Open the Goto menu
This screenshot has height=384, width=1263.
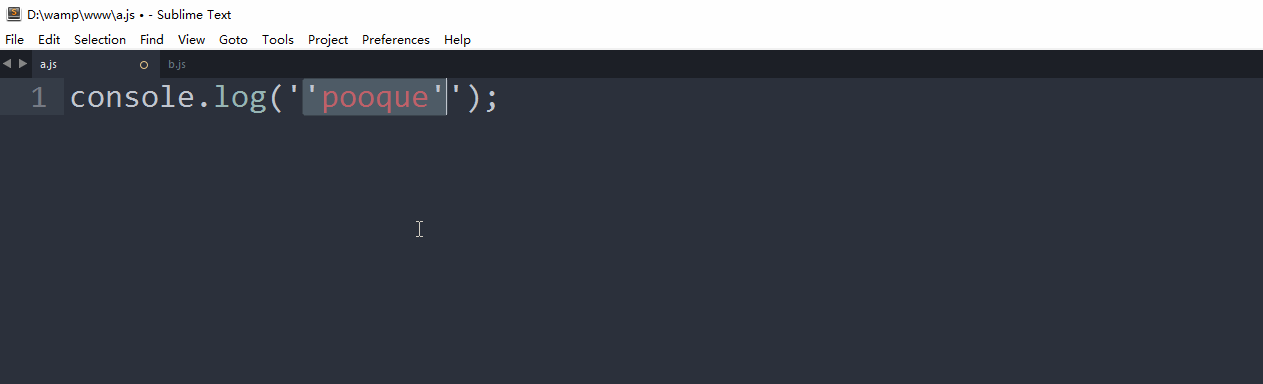tap(233, 40)
